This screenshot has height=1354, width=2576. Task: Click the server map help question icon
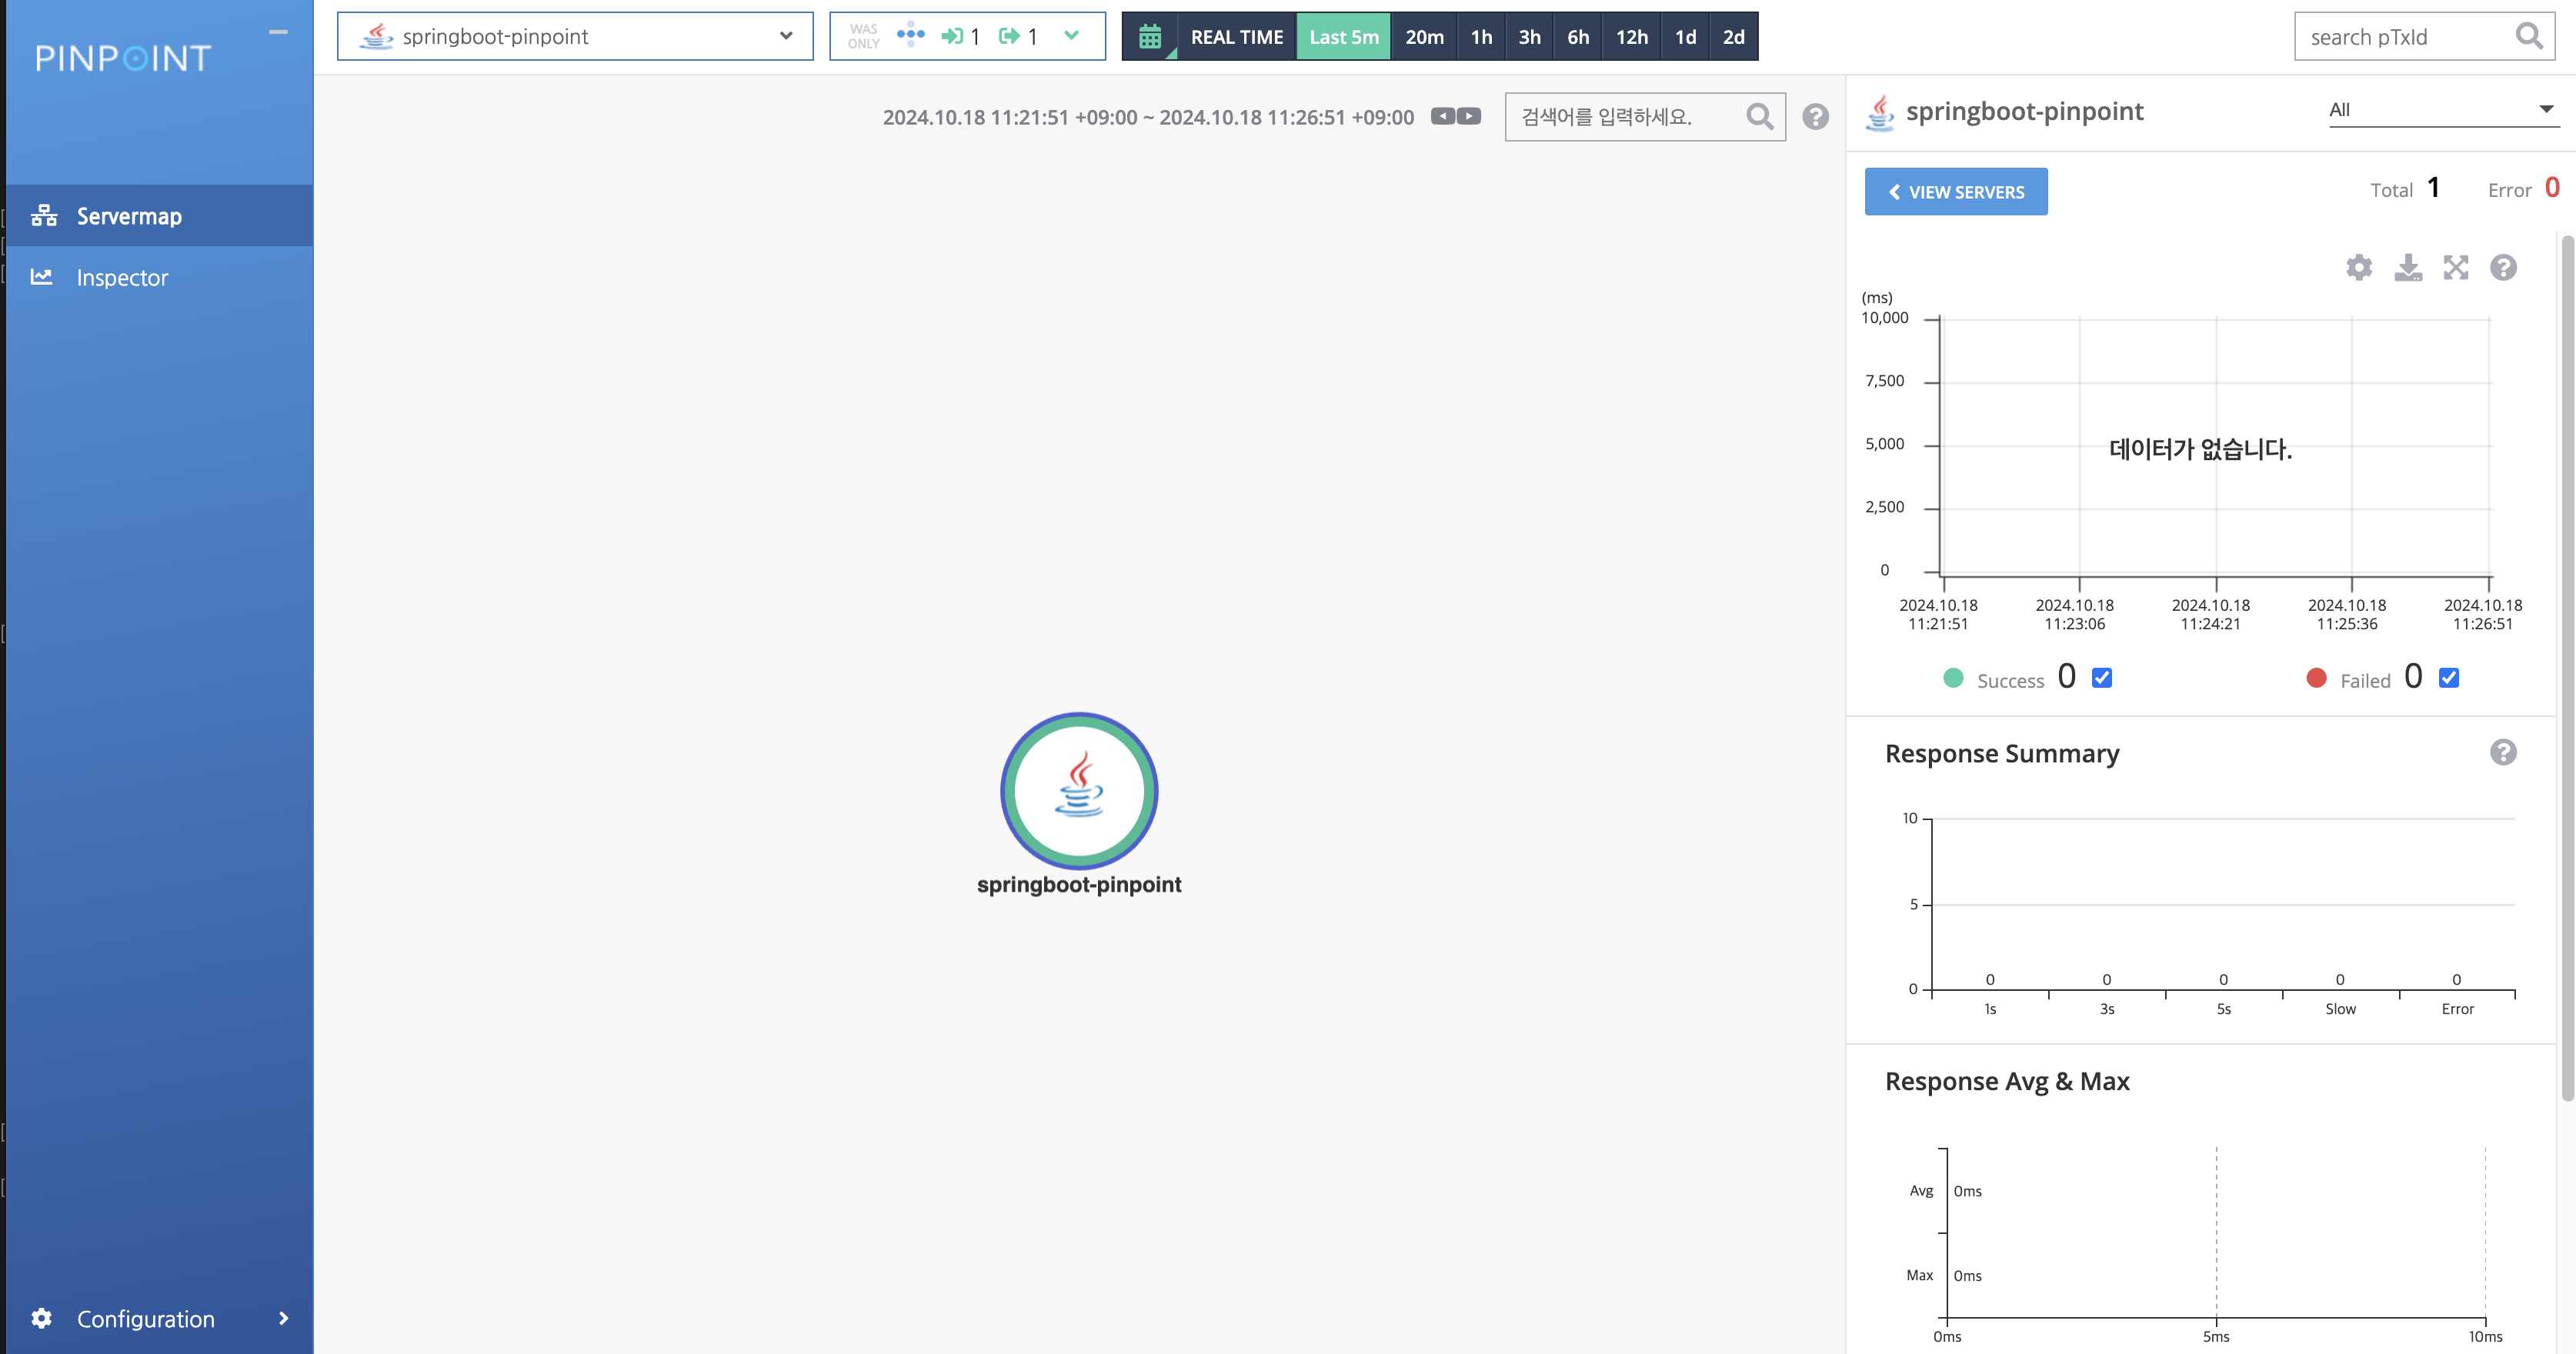pos(1815,117)
